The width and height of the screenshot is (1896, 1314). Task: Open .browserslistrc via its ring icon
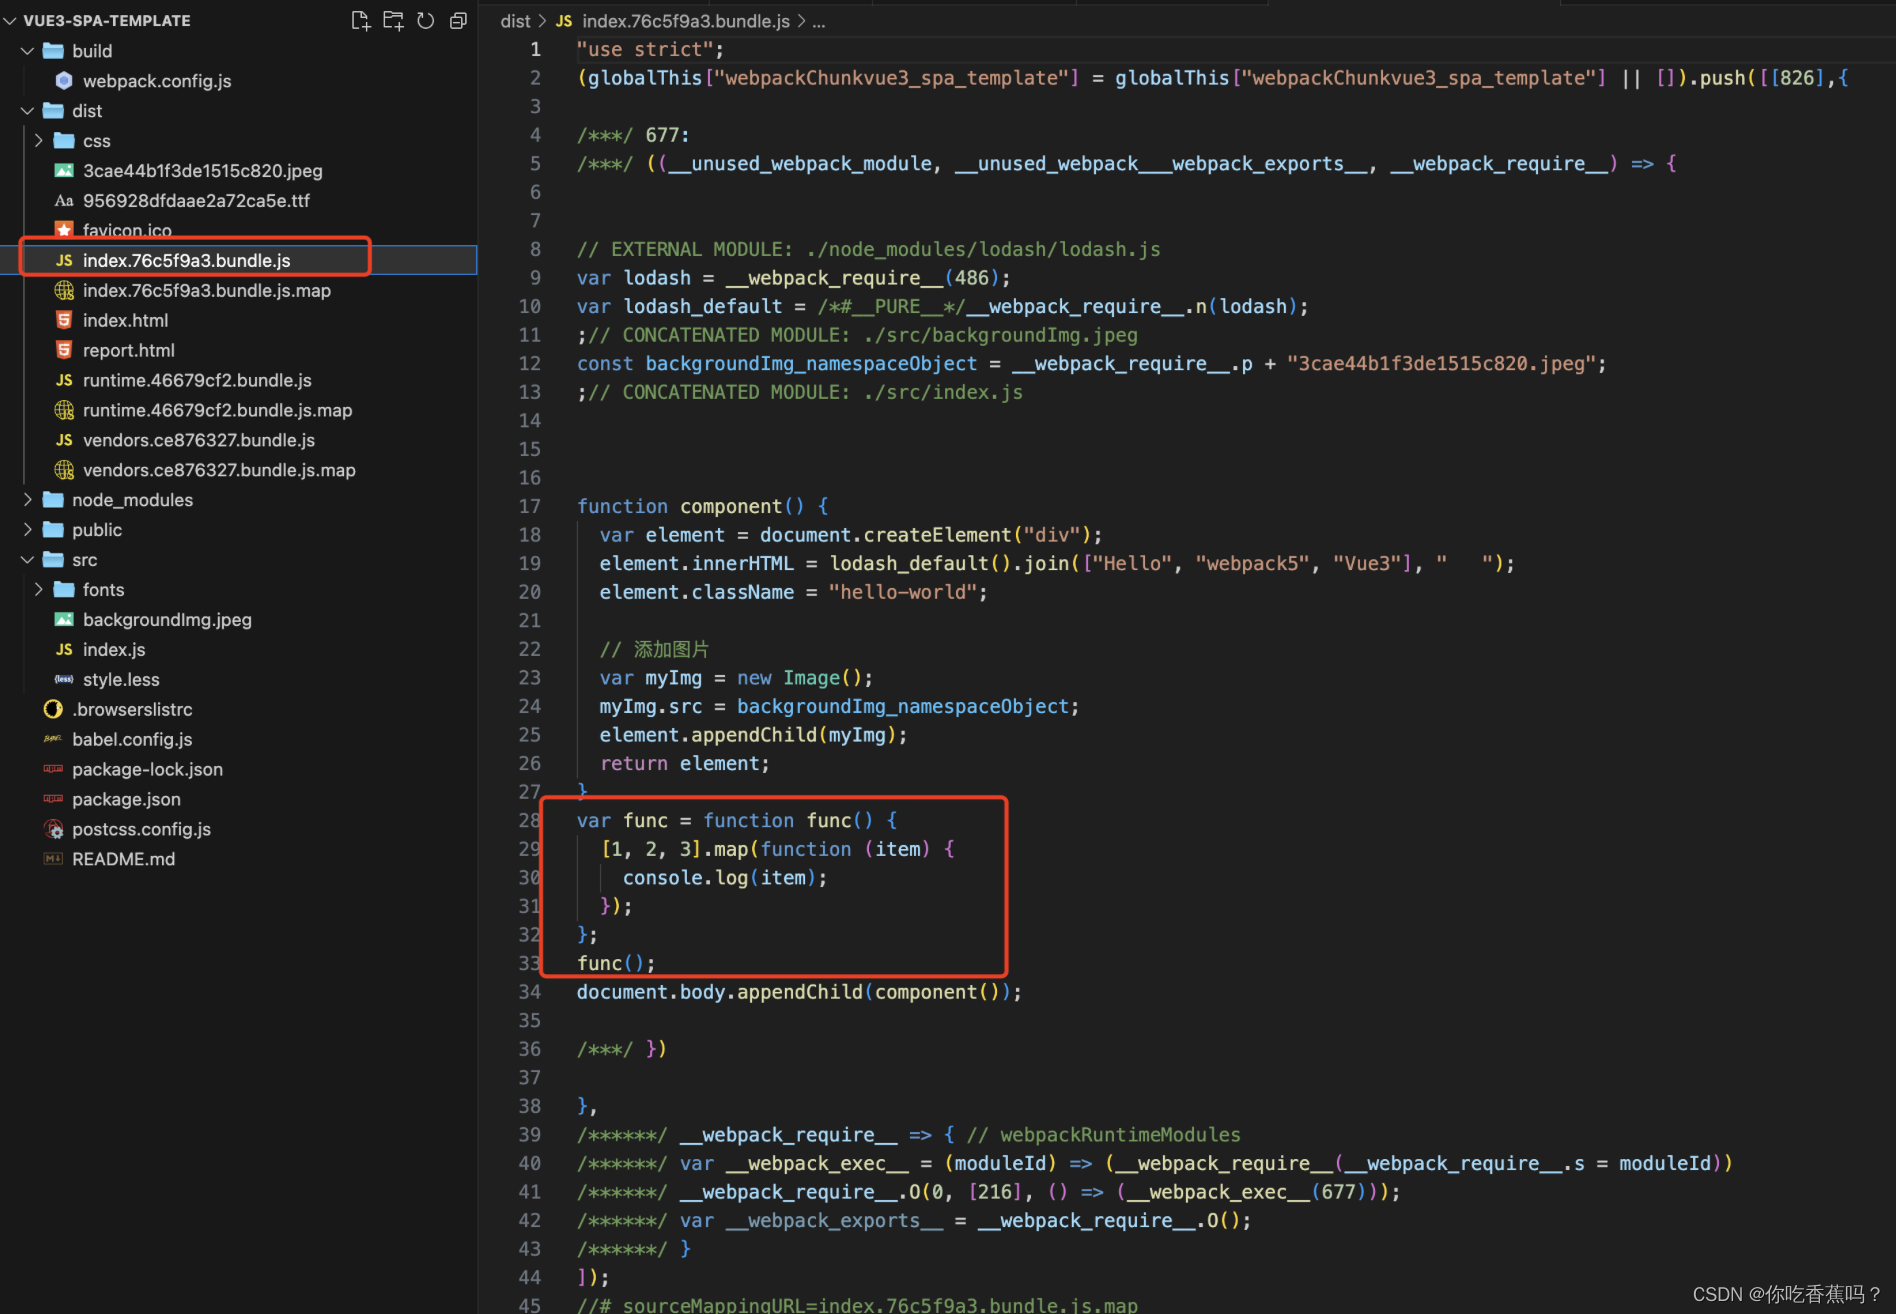[53, 710]
